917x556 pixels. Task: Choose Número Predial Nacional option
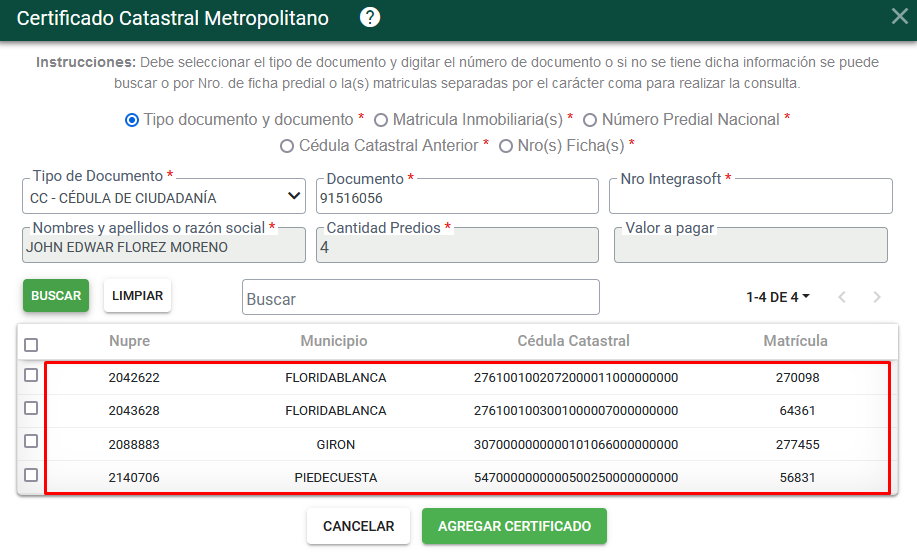coord(590,120)
